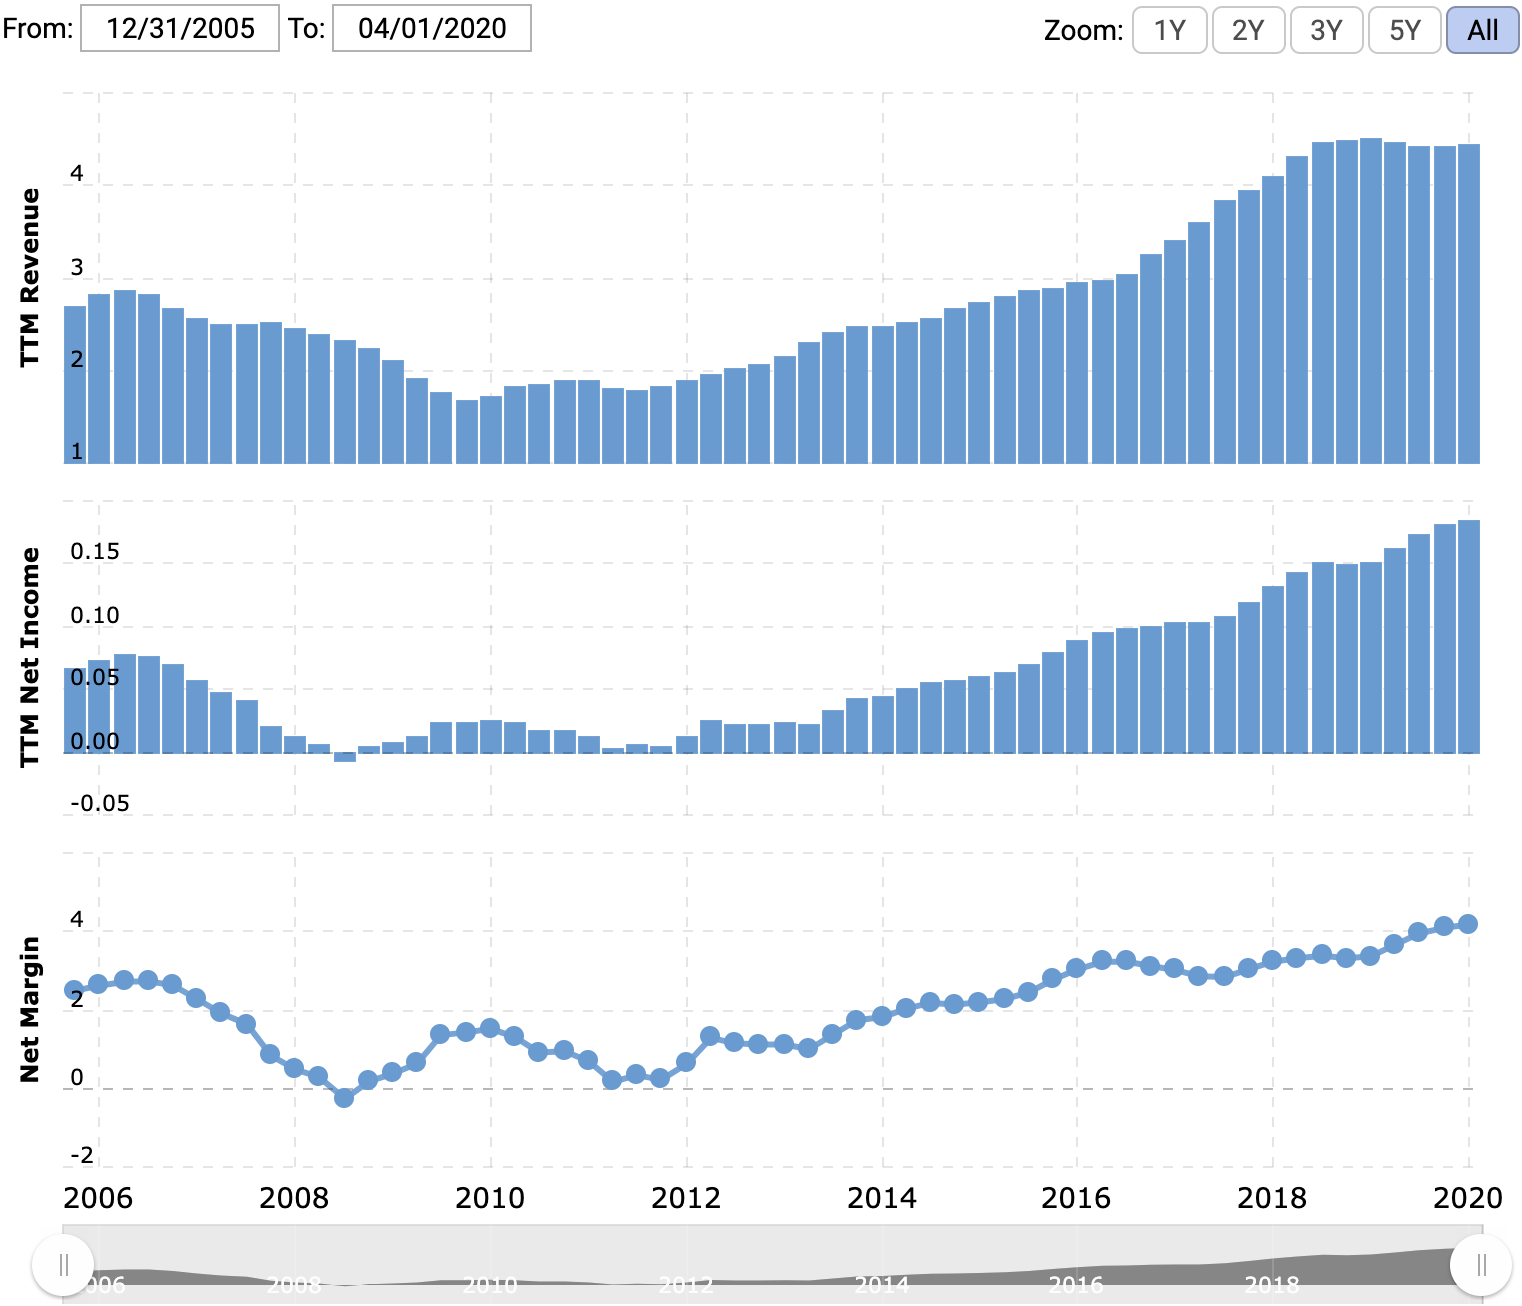Click the lowest Net Margin point below zero
Screen dimensions: 1522x1306
click(x=344, y=1098)
